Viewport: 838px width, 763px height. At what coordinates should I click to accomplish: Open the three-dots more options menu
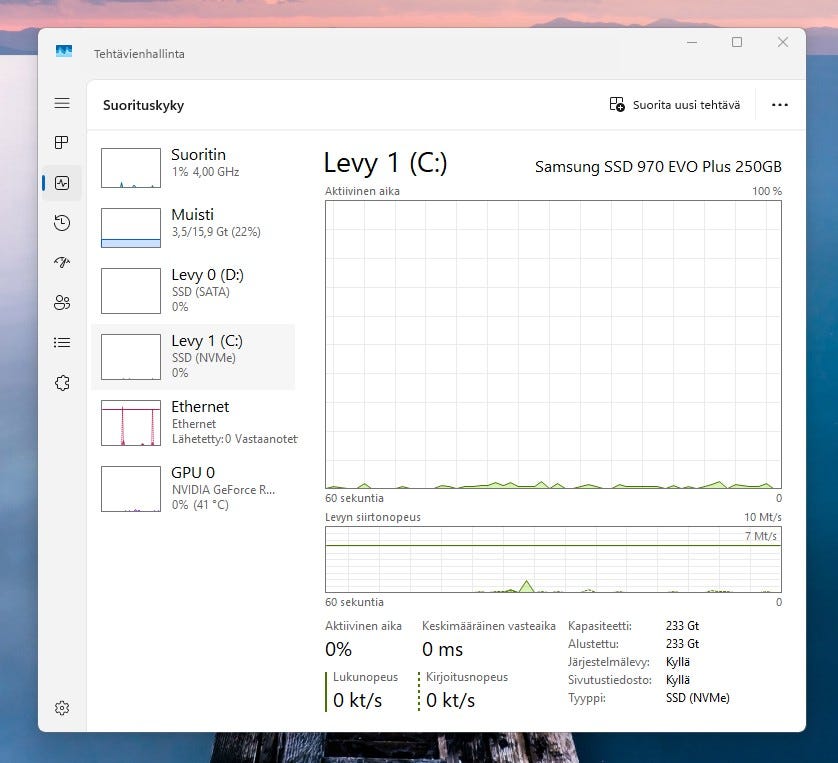coord(780,105)
